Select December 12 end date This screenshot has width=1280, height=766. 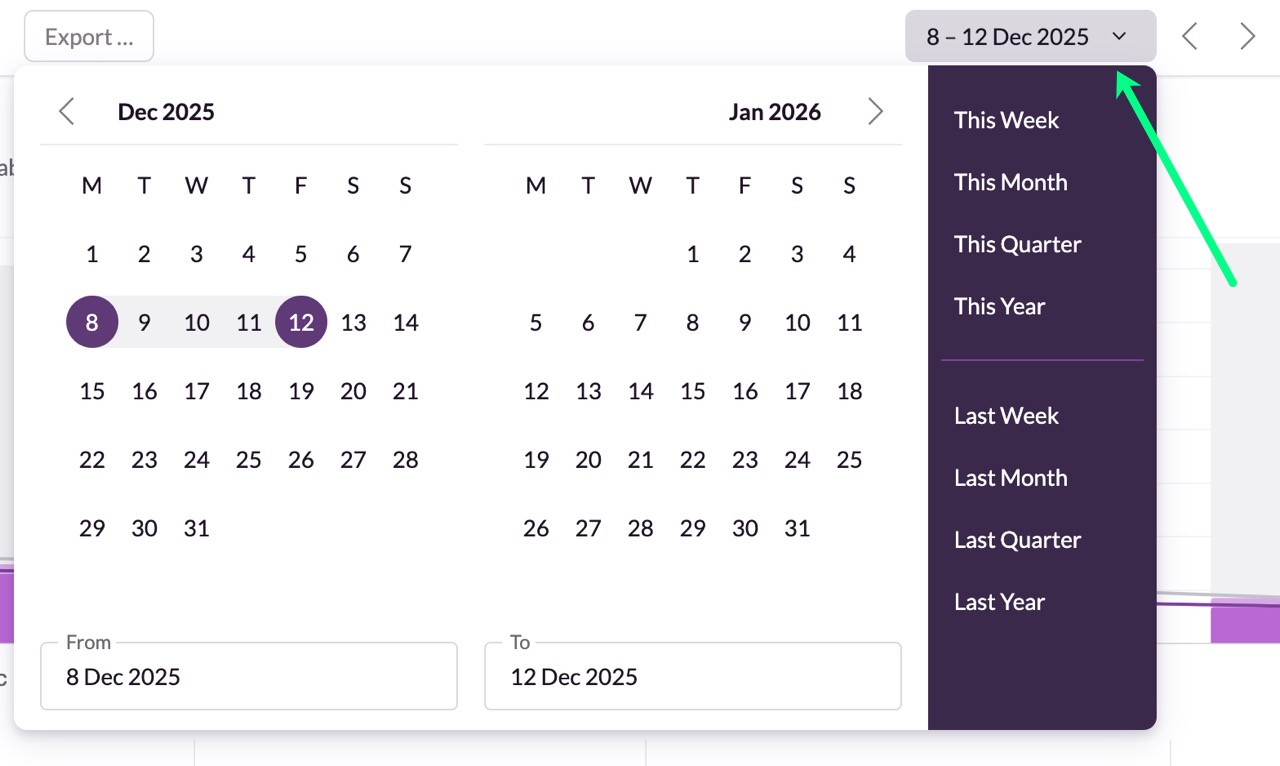301,322
